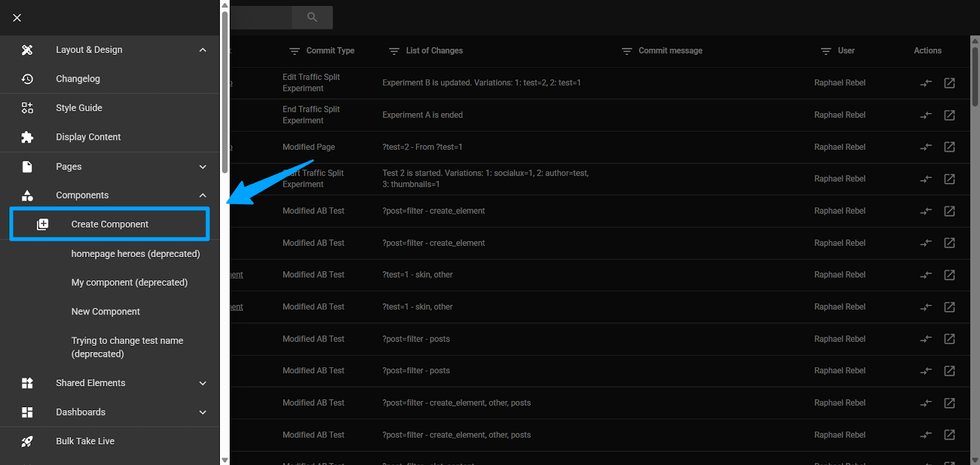
Task: Open the Style Guide menu item
Action: (79, 108)
